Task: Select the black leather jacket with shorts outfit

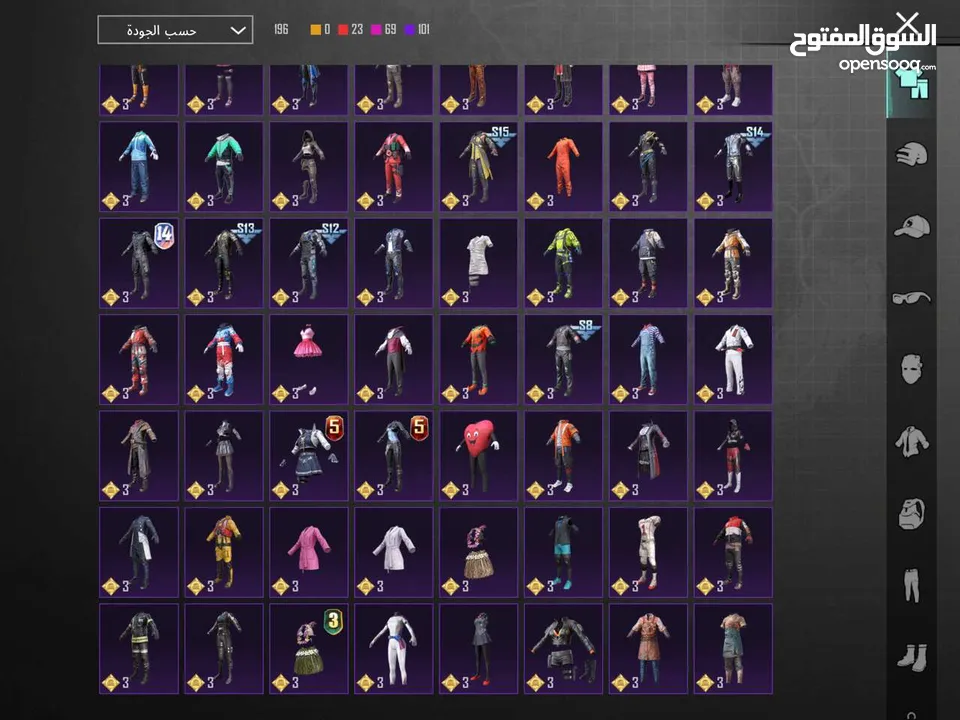Action: pos(563,649)
